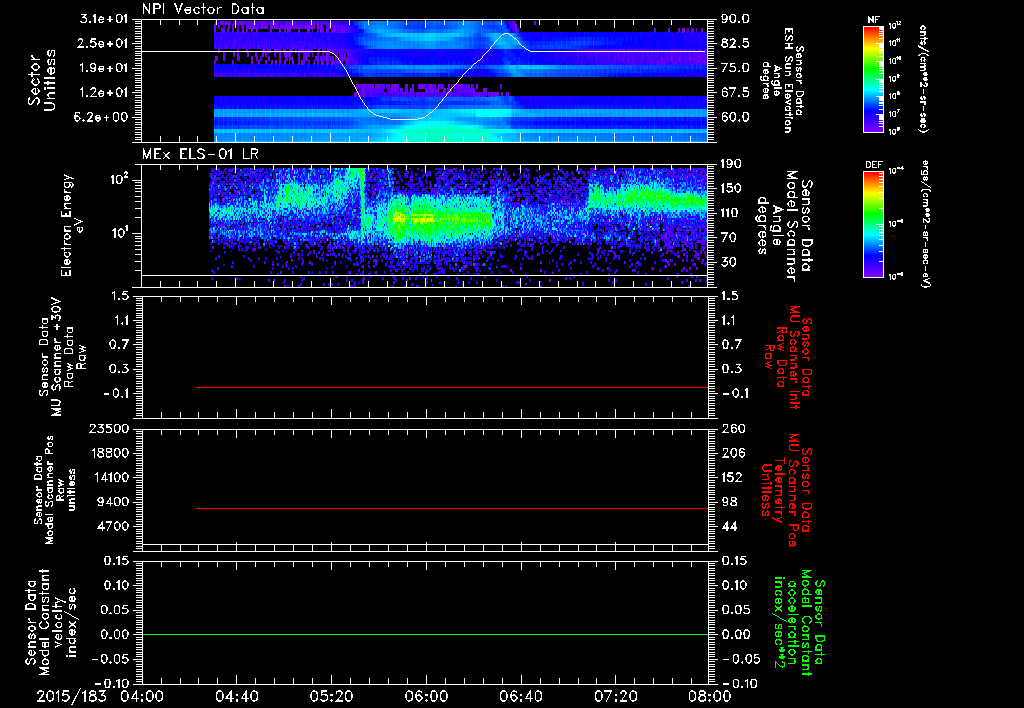Click the 23500 scanner position tick value

point(109,428)
